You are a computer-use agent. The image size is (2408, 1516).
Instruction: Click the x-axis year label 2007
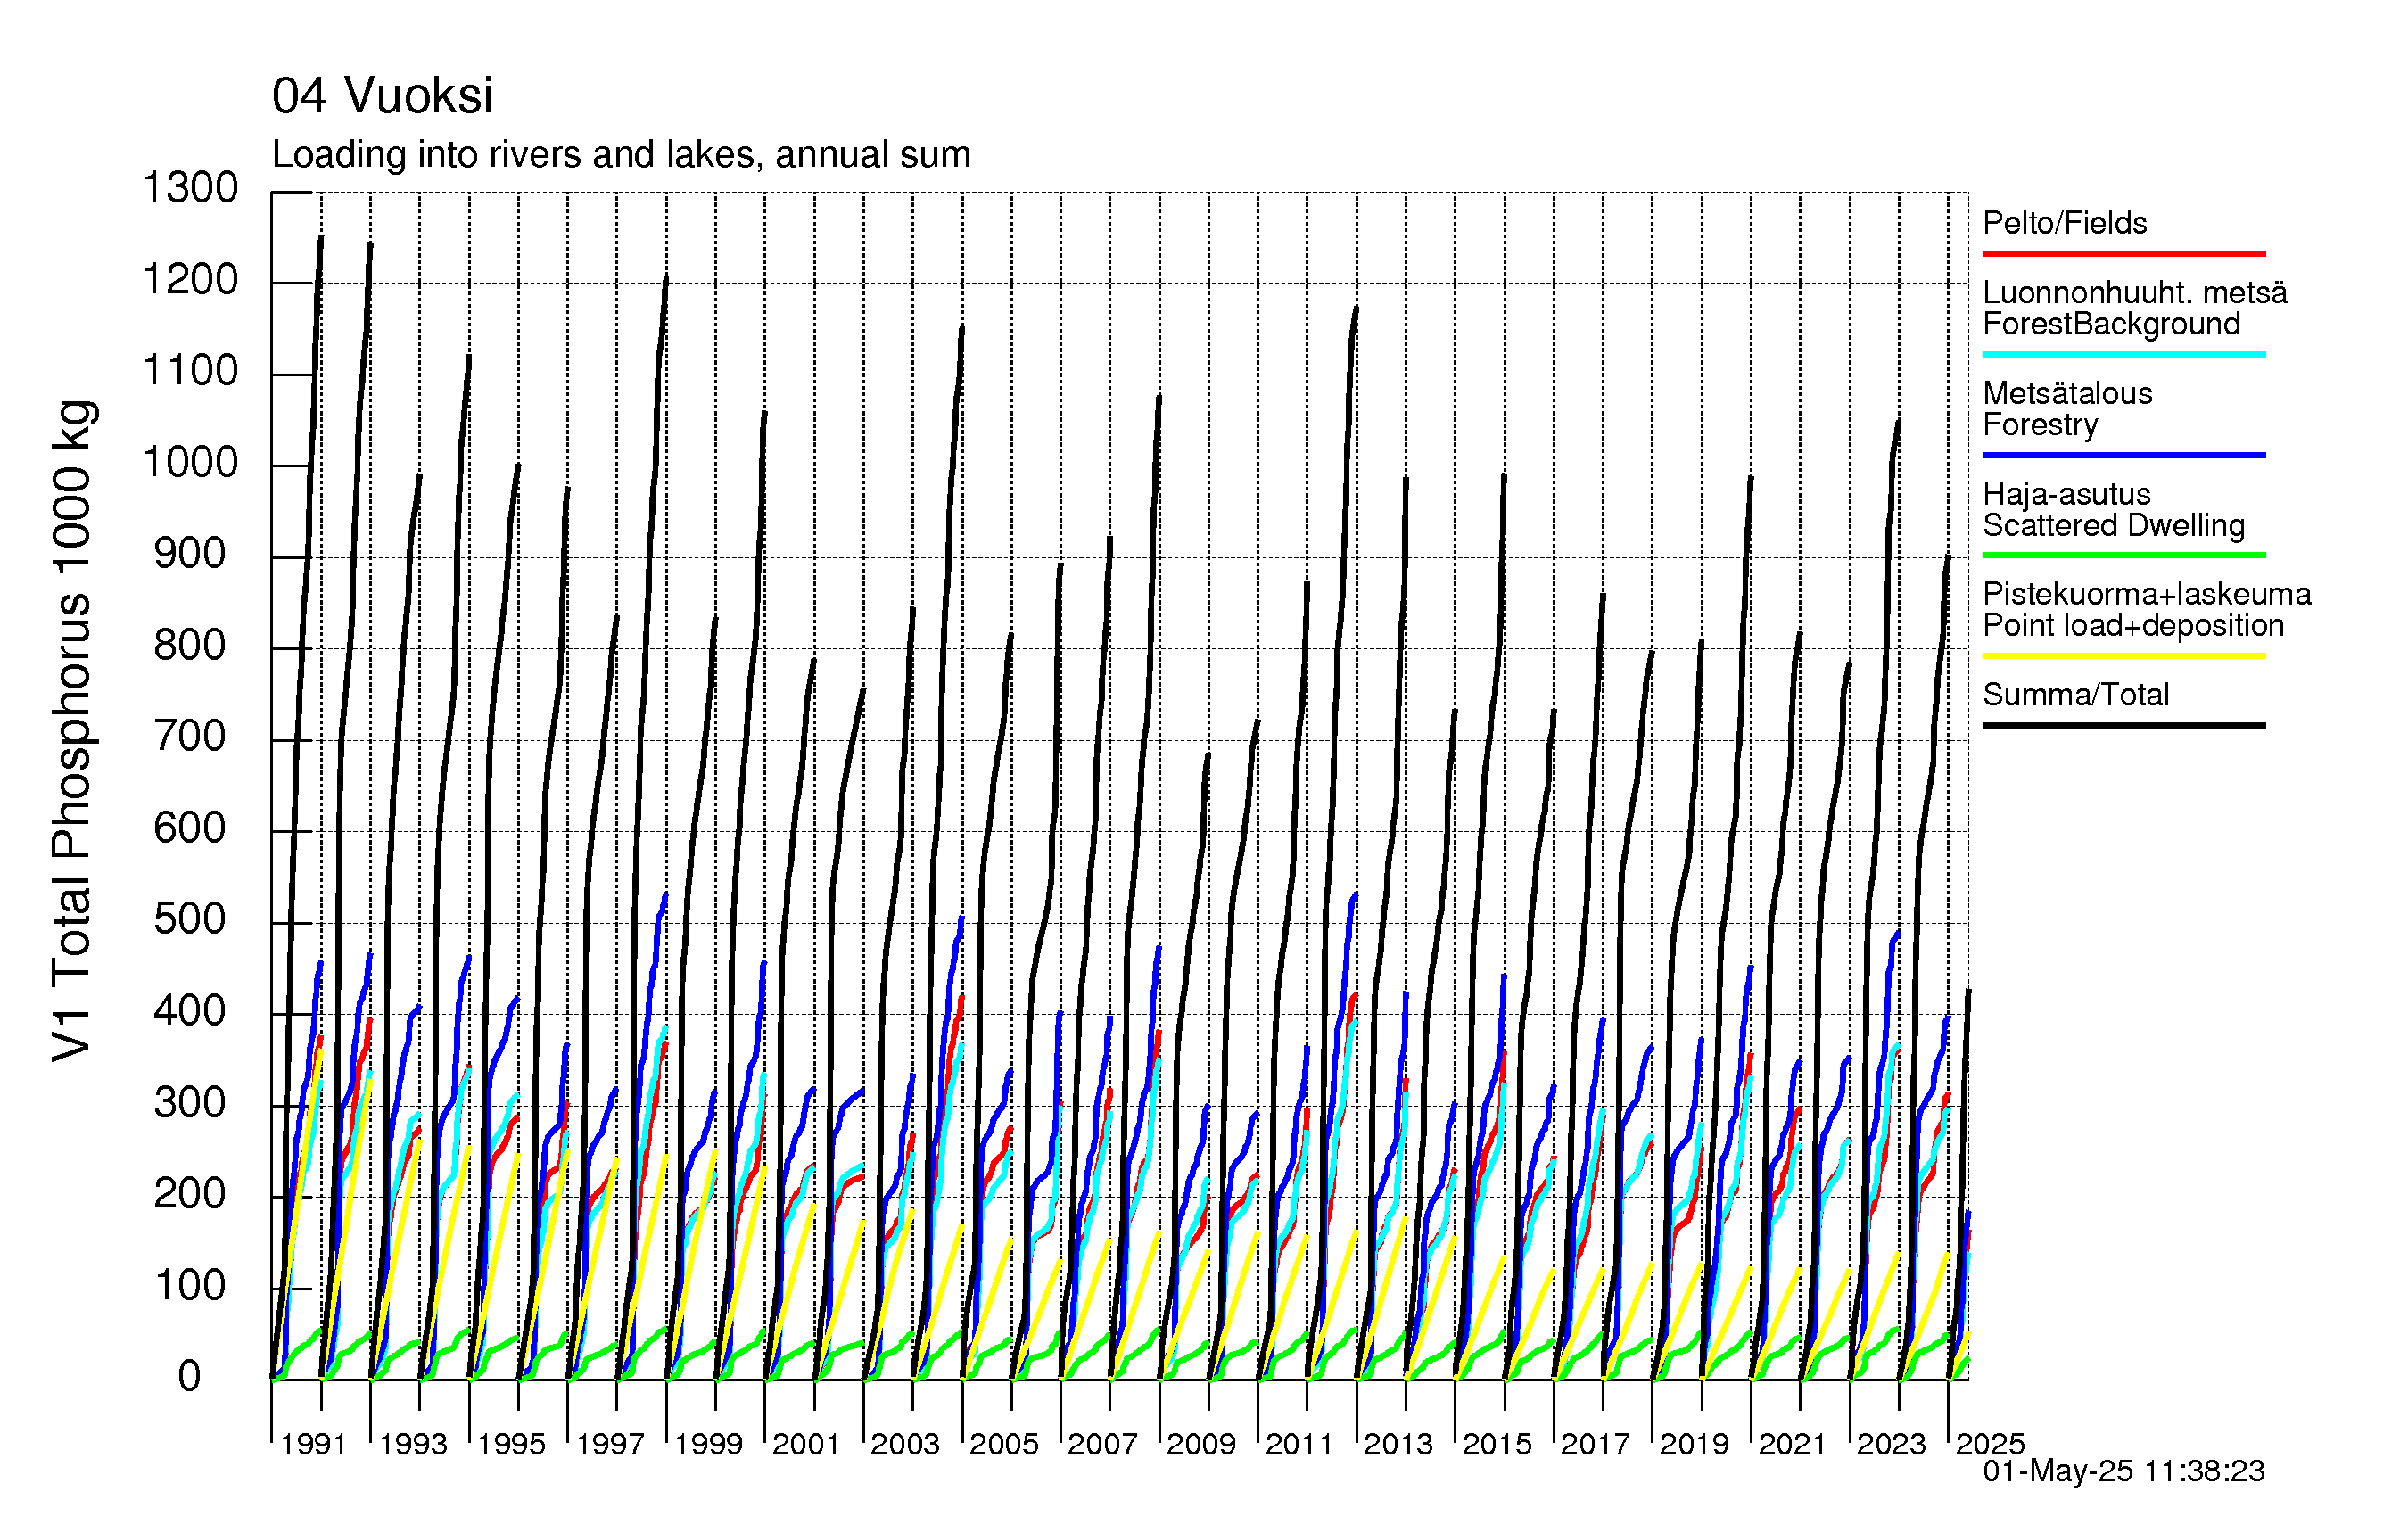pos(1102,1444)
